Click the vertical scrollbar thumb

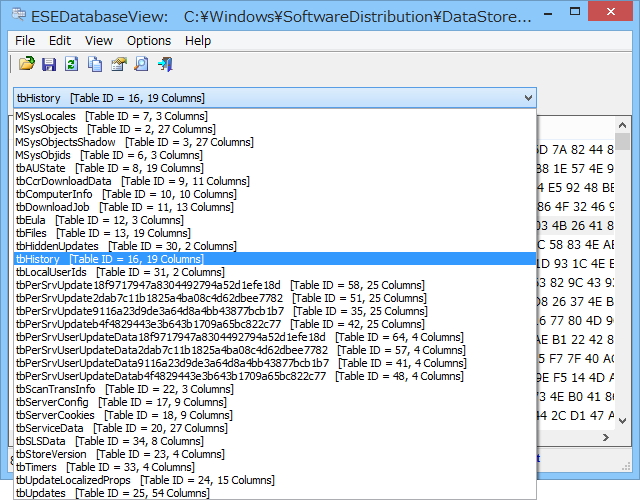(x=622, y=142)
